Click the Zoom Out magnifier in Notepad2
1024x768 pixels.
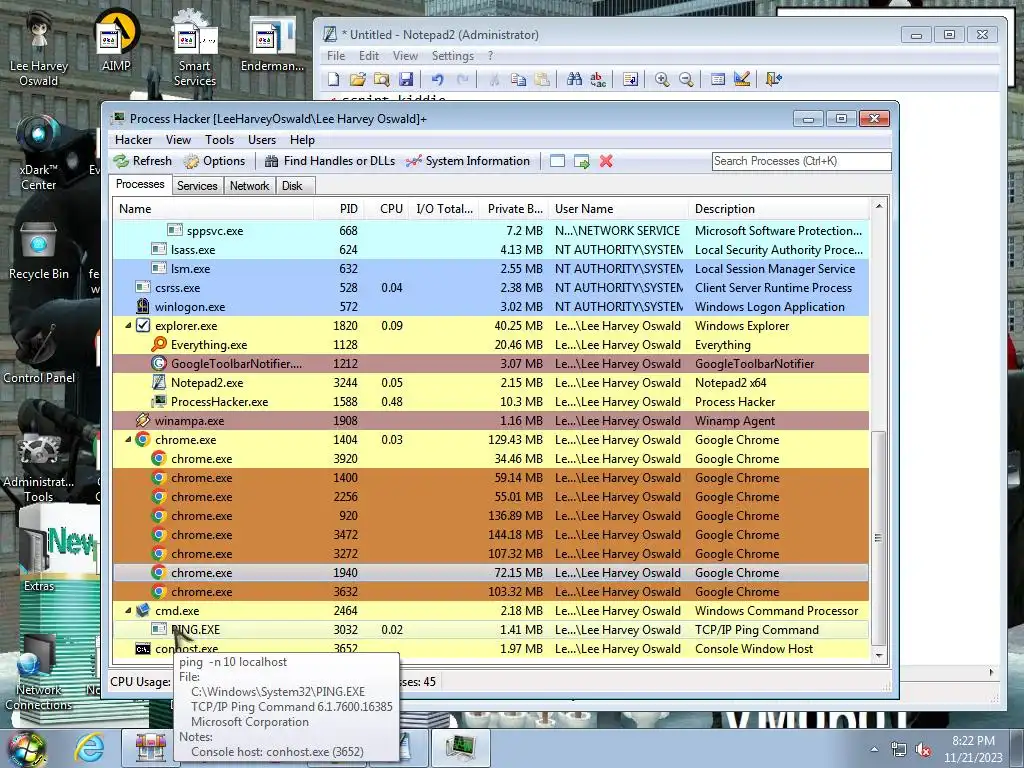pyautogui.click(x=686, y=80)
